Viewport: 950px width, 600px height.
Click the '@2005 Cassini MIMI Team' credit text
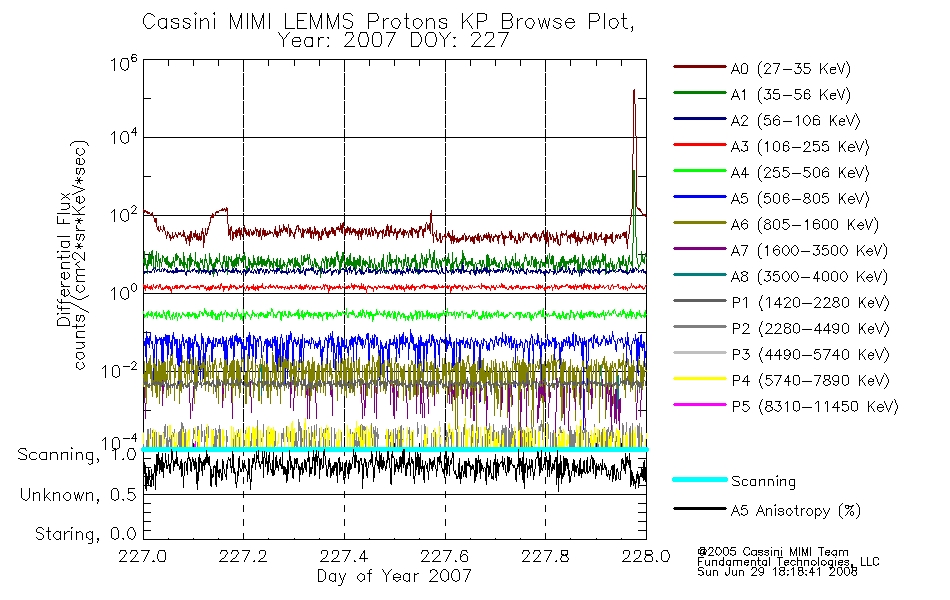(x=772, y=552)
